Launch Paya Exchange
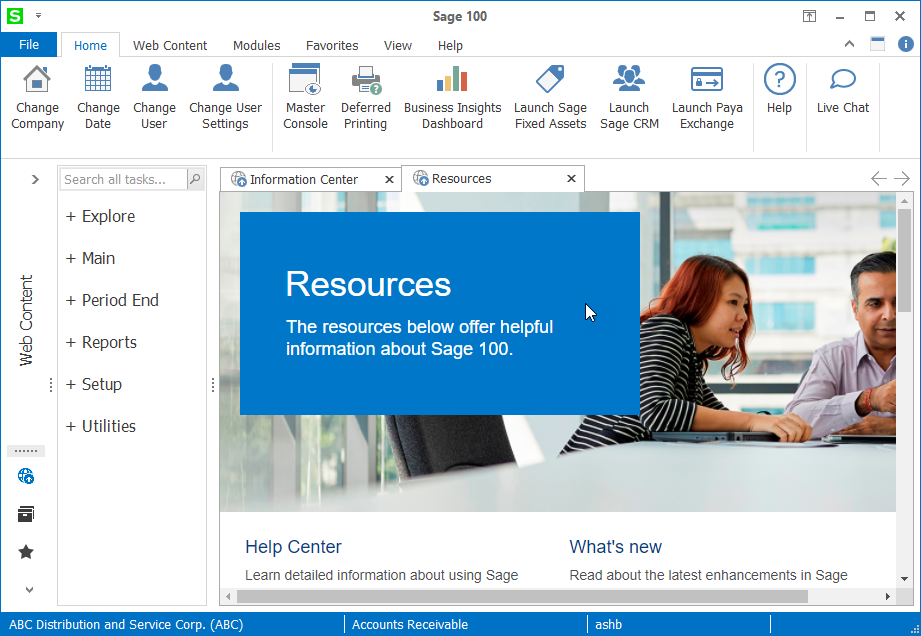This screenshot has height=636, width=921. tap(707, 80)
